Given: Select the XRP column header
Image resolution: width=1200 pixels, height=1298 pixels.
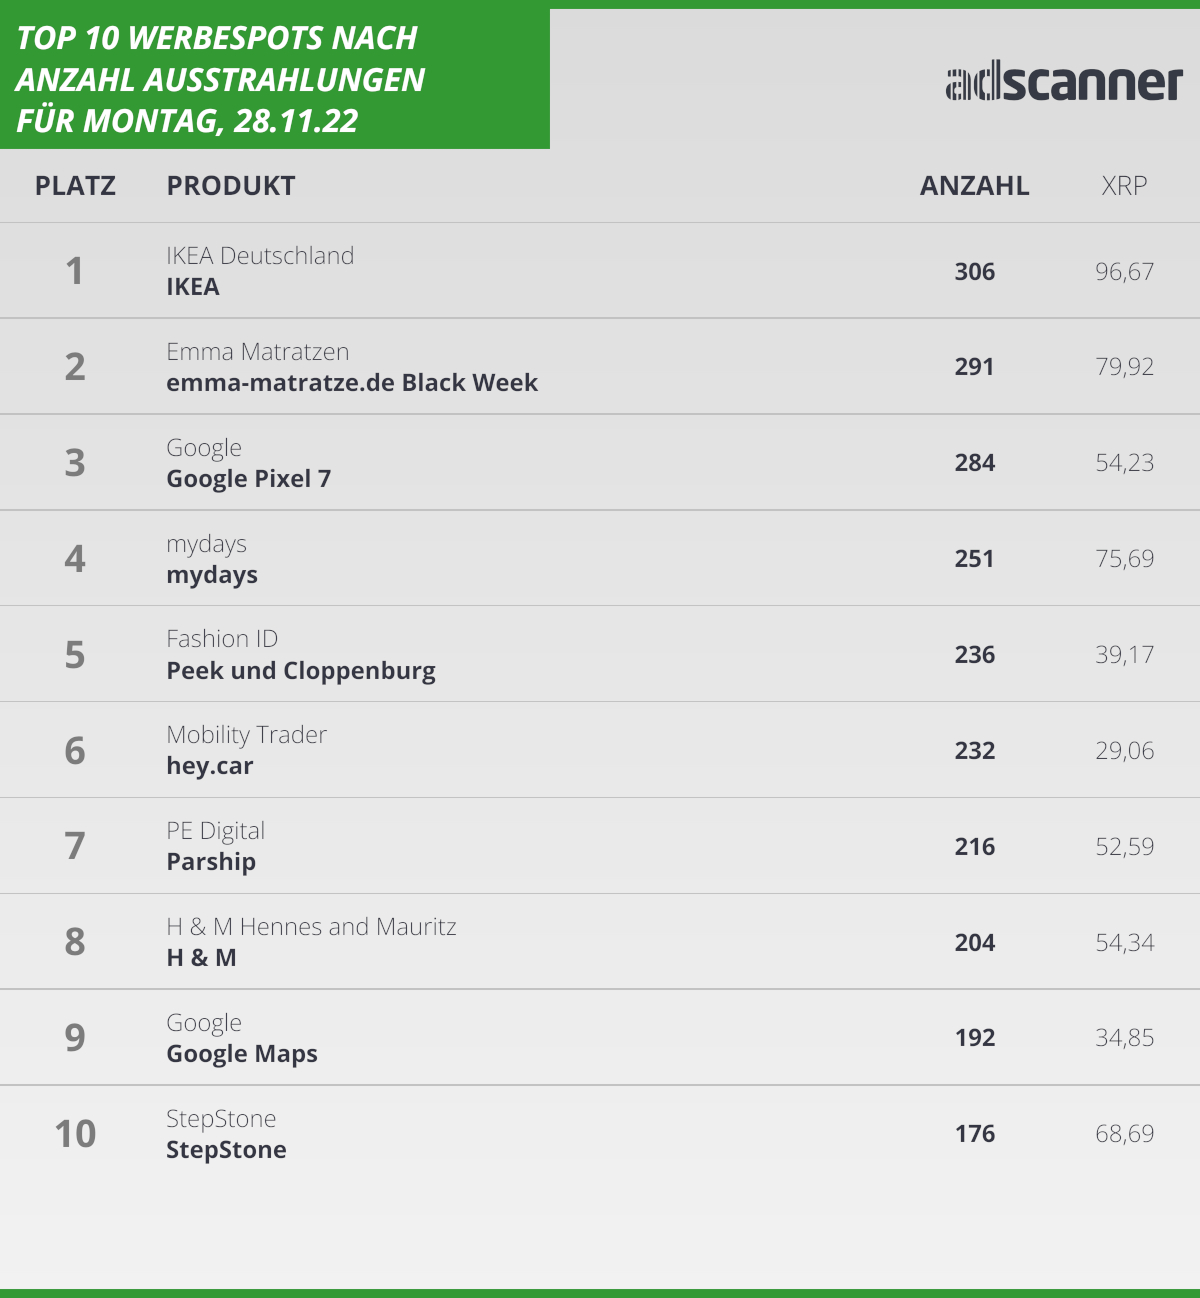Looking at the screenshot, I should [1124, 186].
